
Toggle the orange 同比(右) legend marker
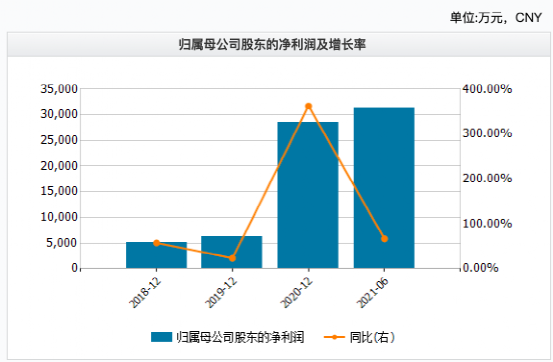pos(334,337)
